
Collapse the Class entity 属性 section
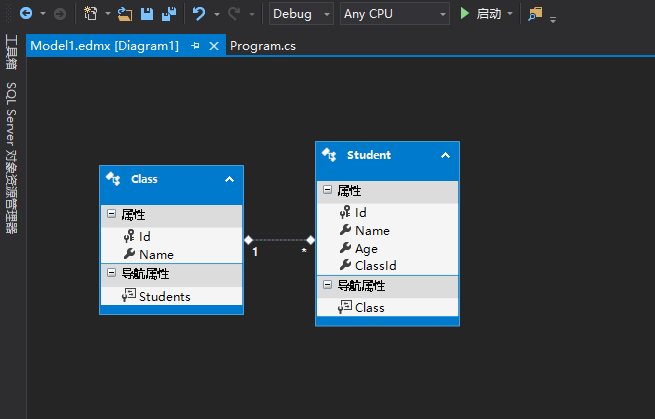(x=111, y=214)
